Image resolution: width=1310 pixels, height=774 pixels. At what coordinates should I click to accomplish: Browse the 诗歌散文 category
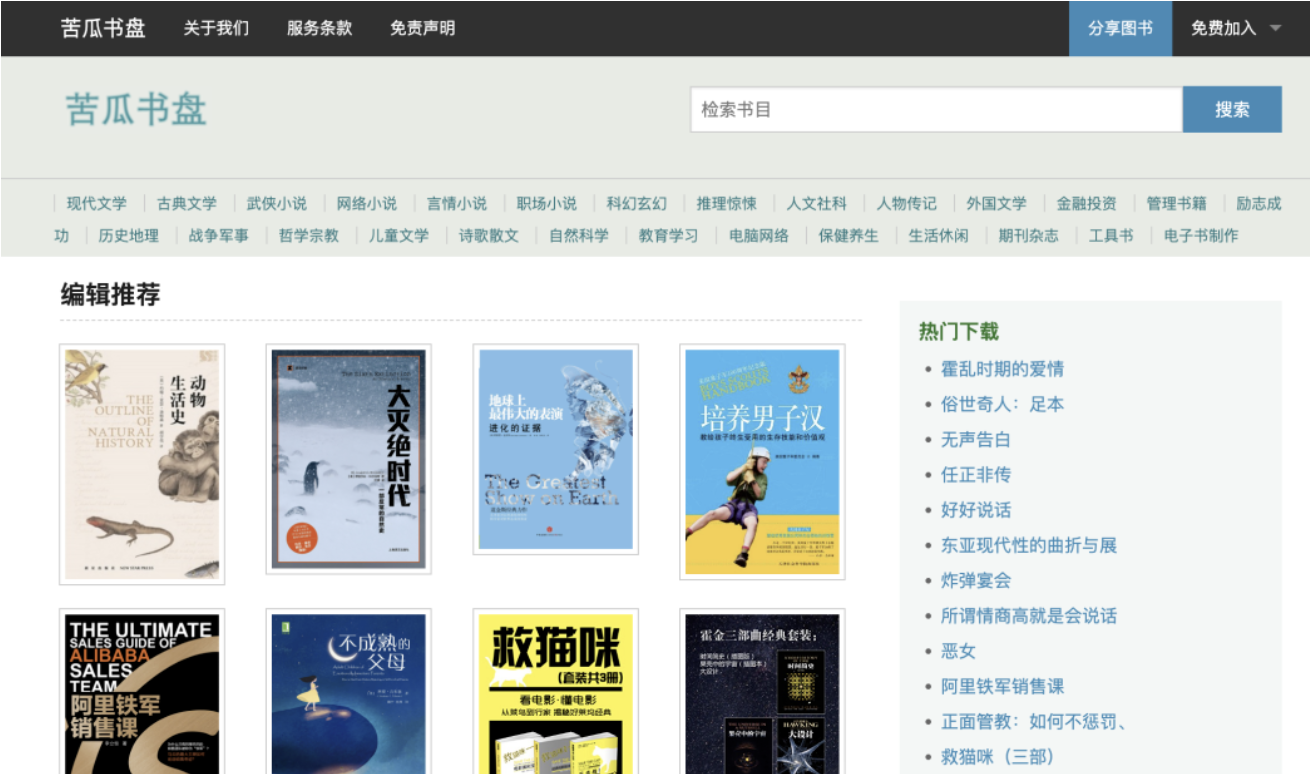pos(489,235)
